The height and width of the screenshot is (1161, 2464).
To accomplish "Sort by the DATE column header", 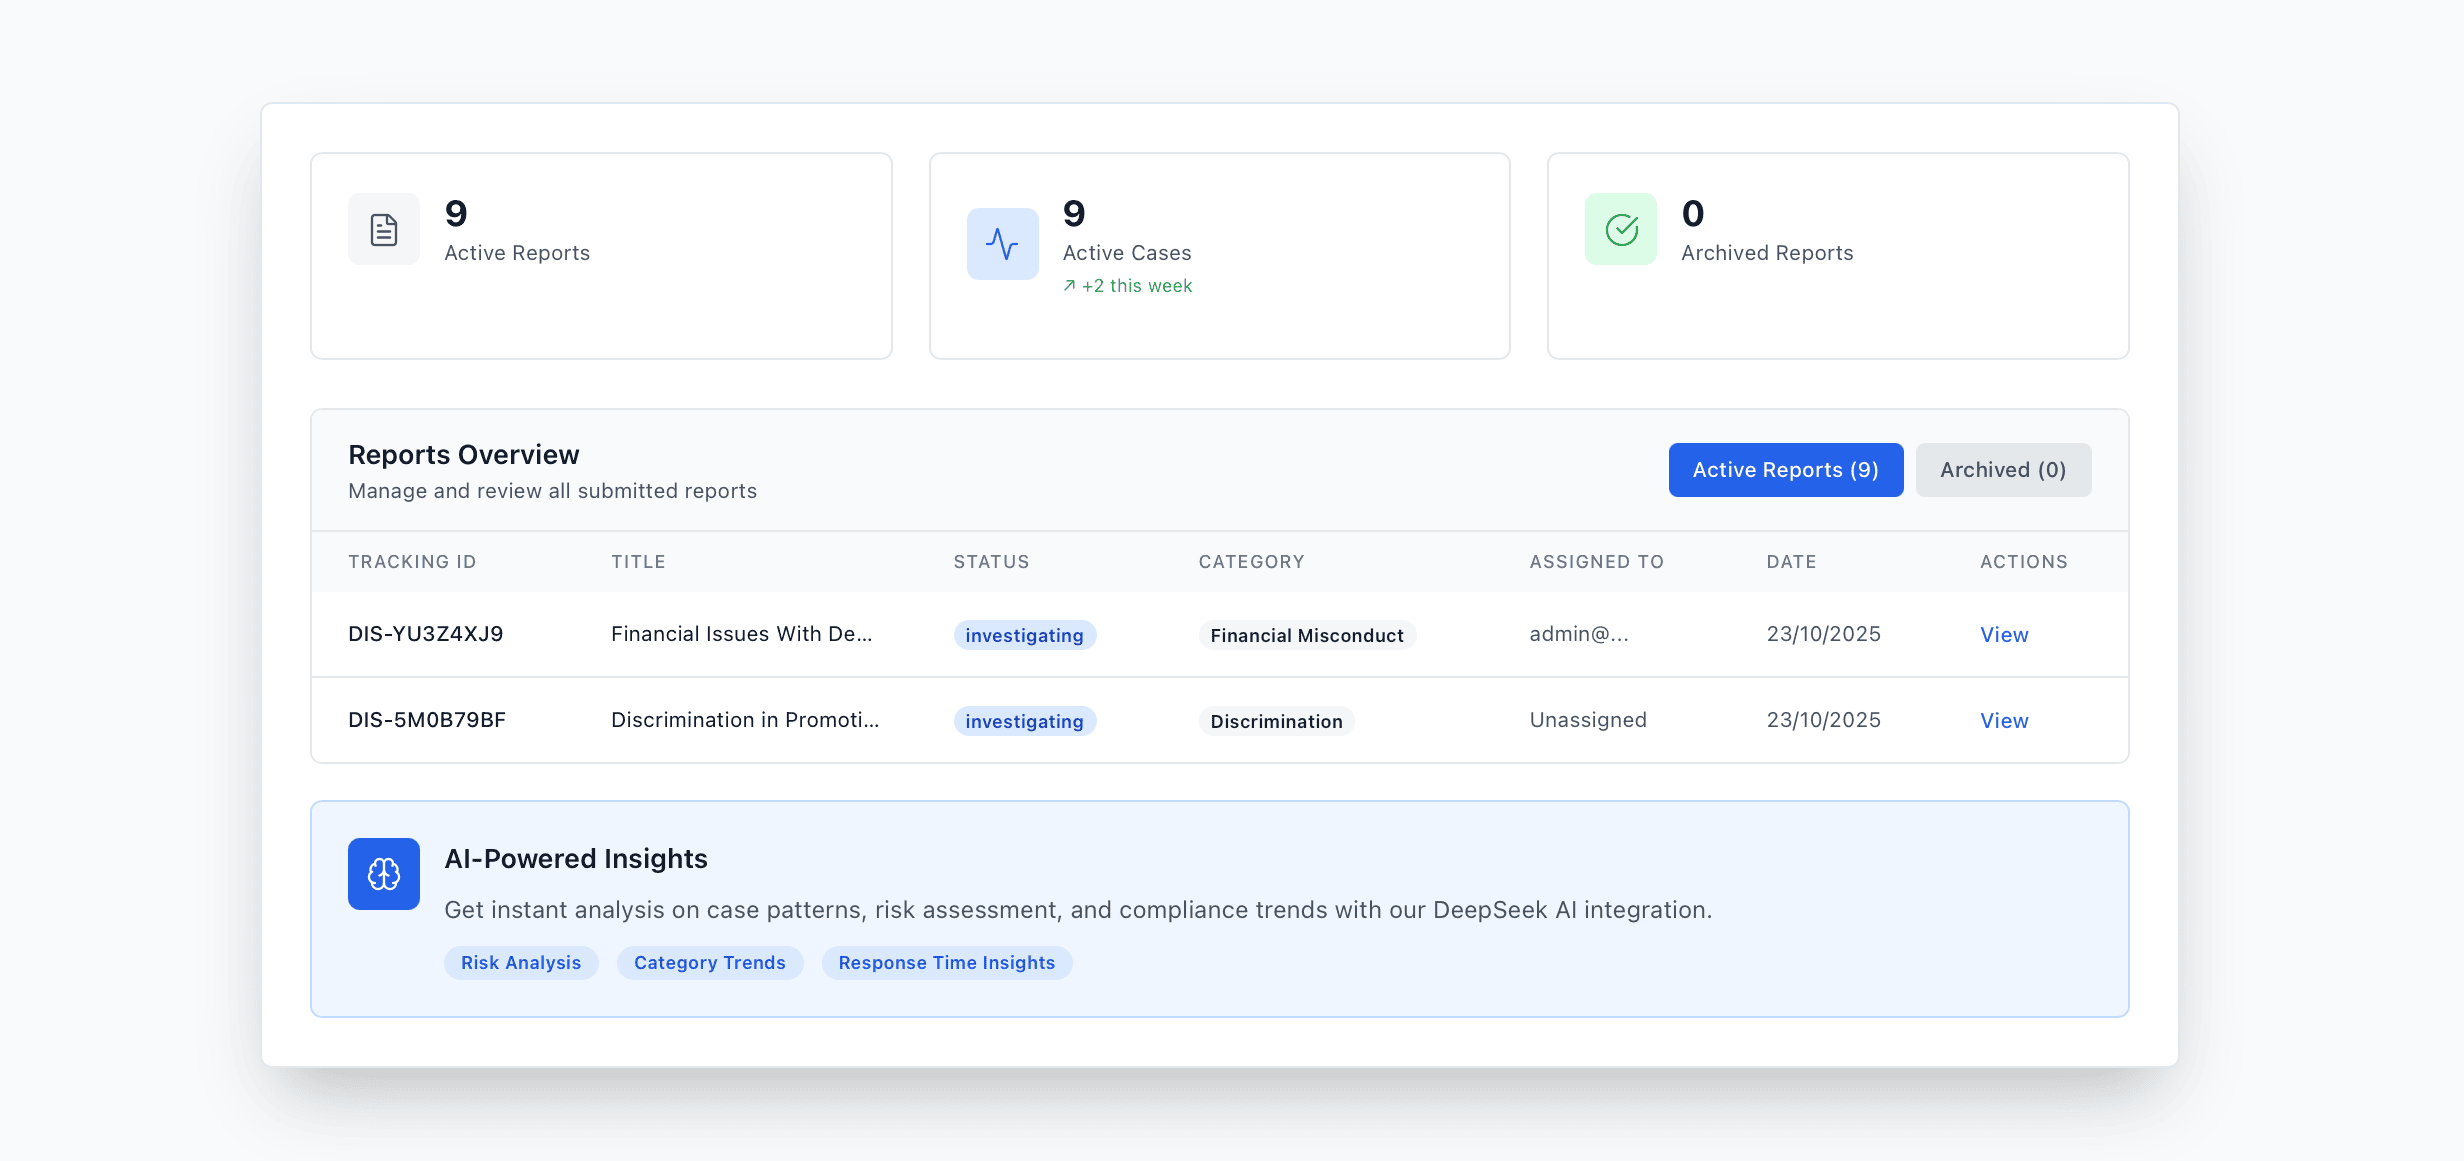I will pos(1790,561).
